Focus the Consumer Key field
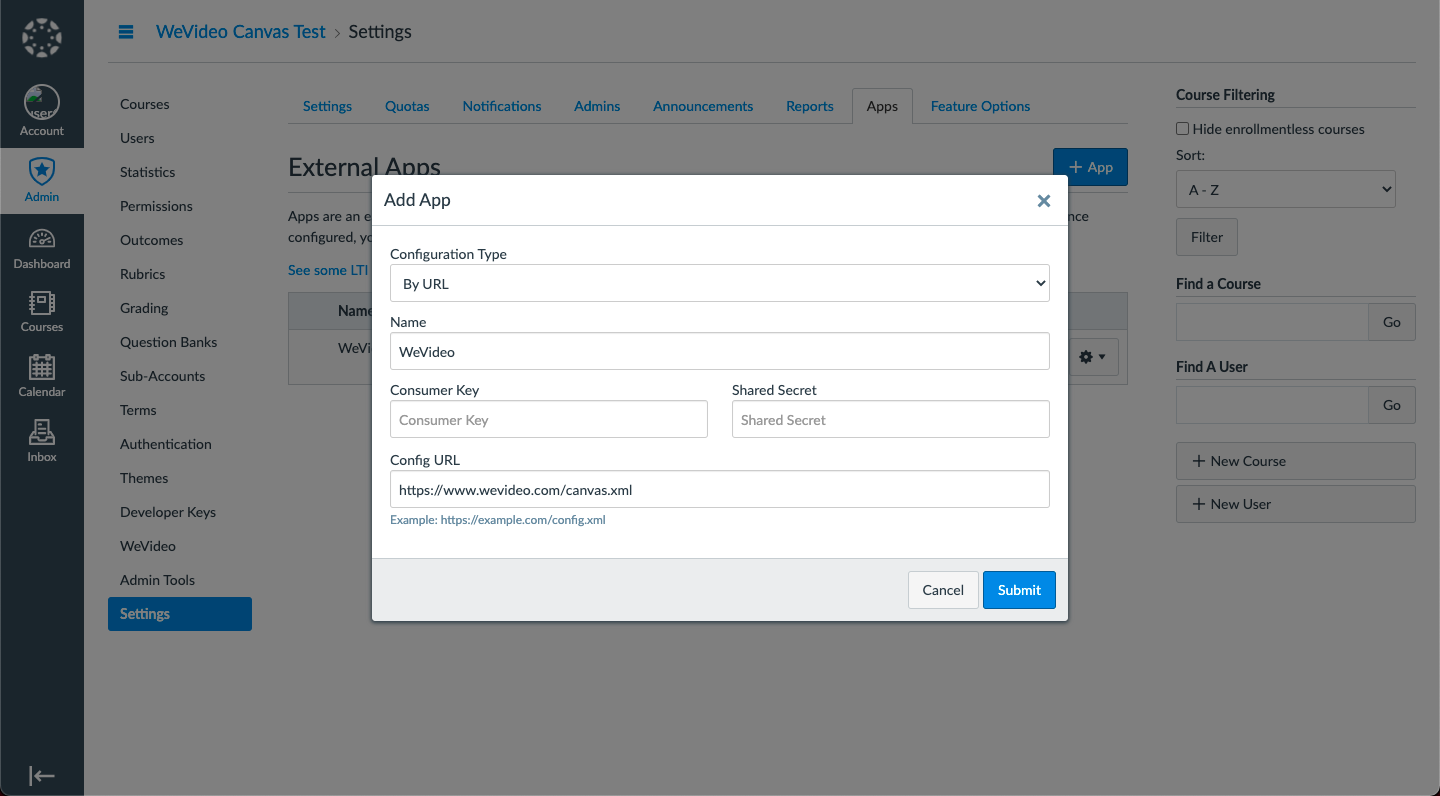The width and height of the screenshot is (1440, 796). click(549, 419)
